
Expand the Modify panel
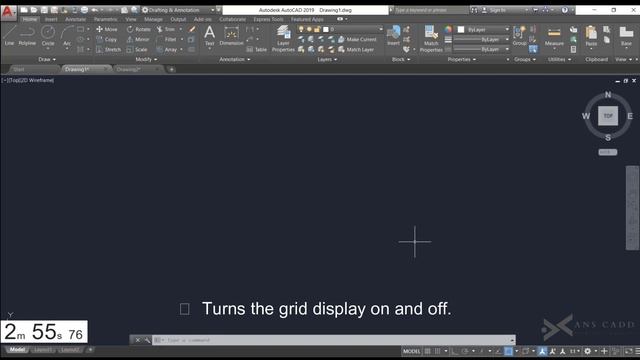pyautogui.click(x=146, y=60)
